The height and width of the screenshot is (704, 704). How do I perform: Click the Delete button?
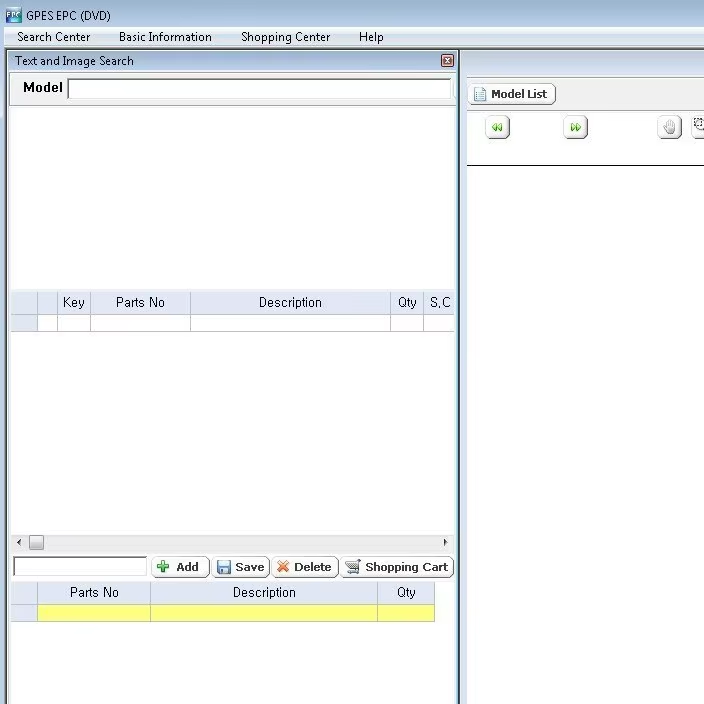coord(305,567)
